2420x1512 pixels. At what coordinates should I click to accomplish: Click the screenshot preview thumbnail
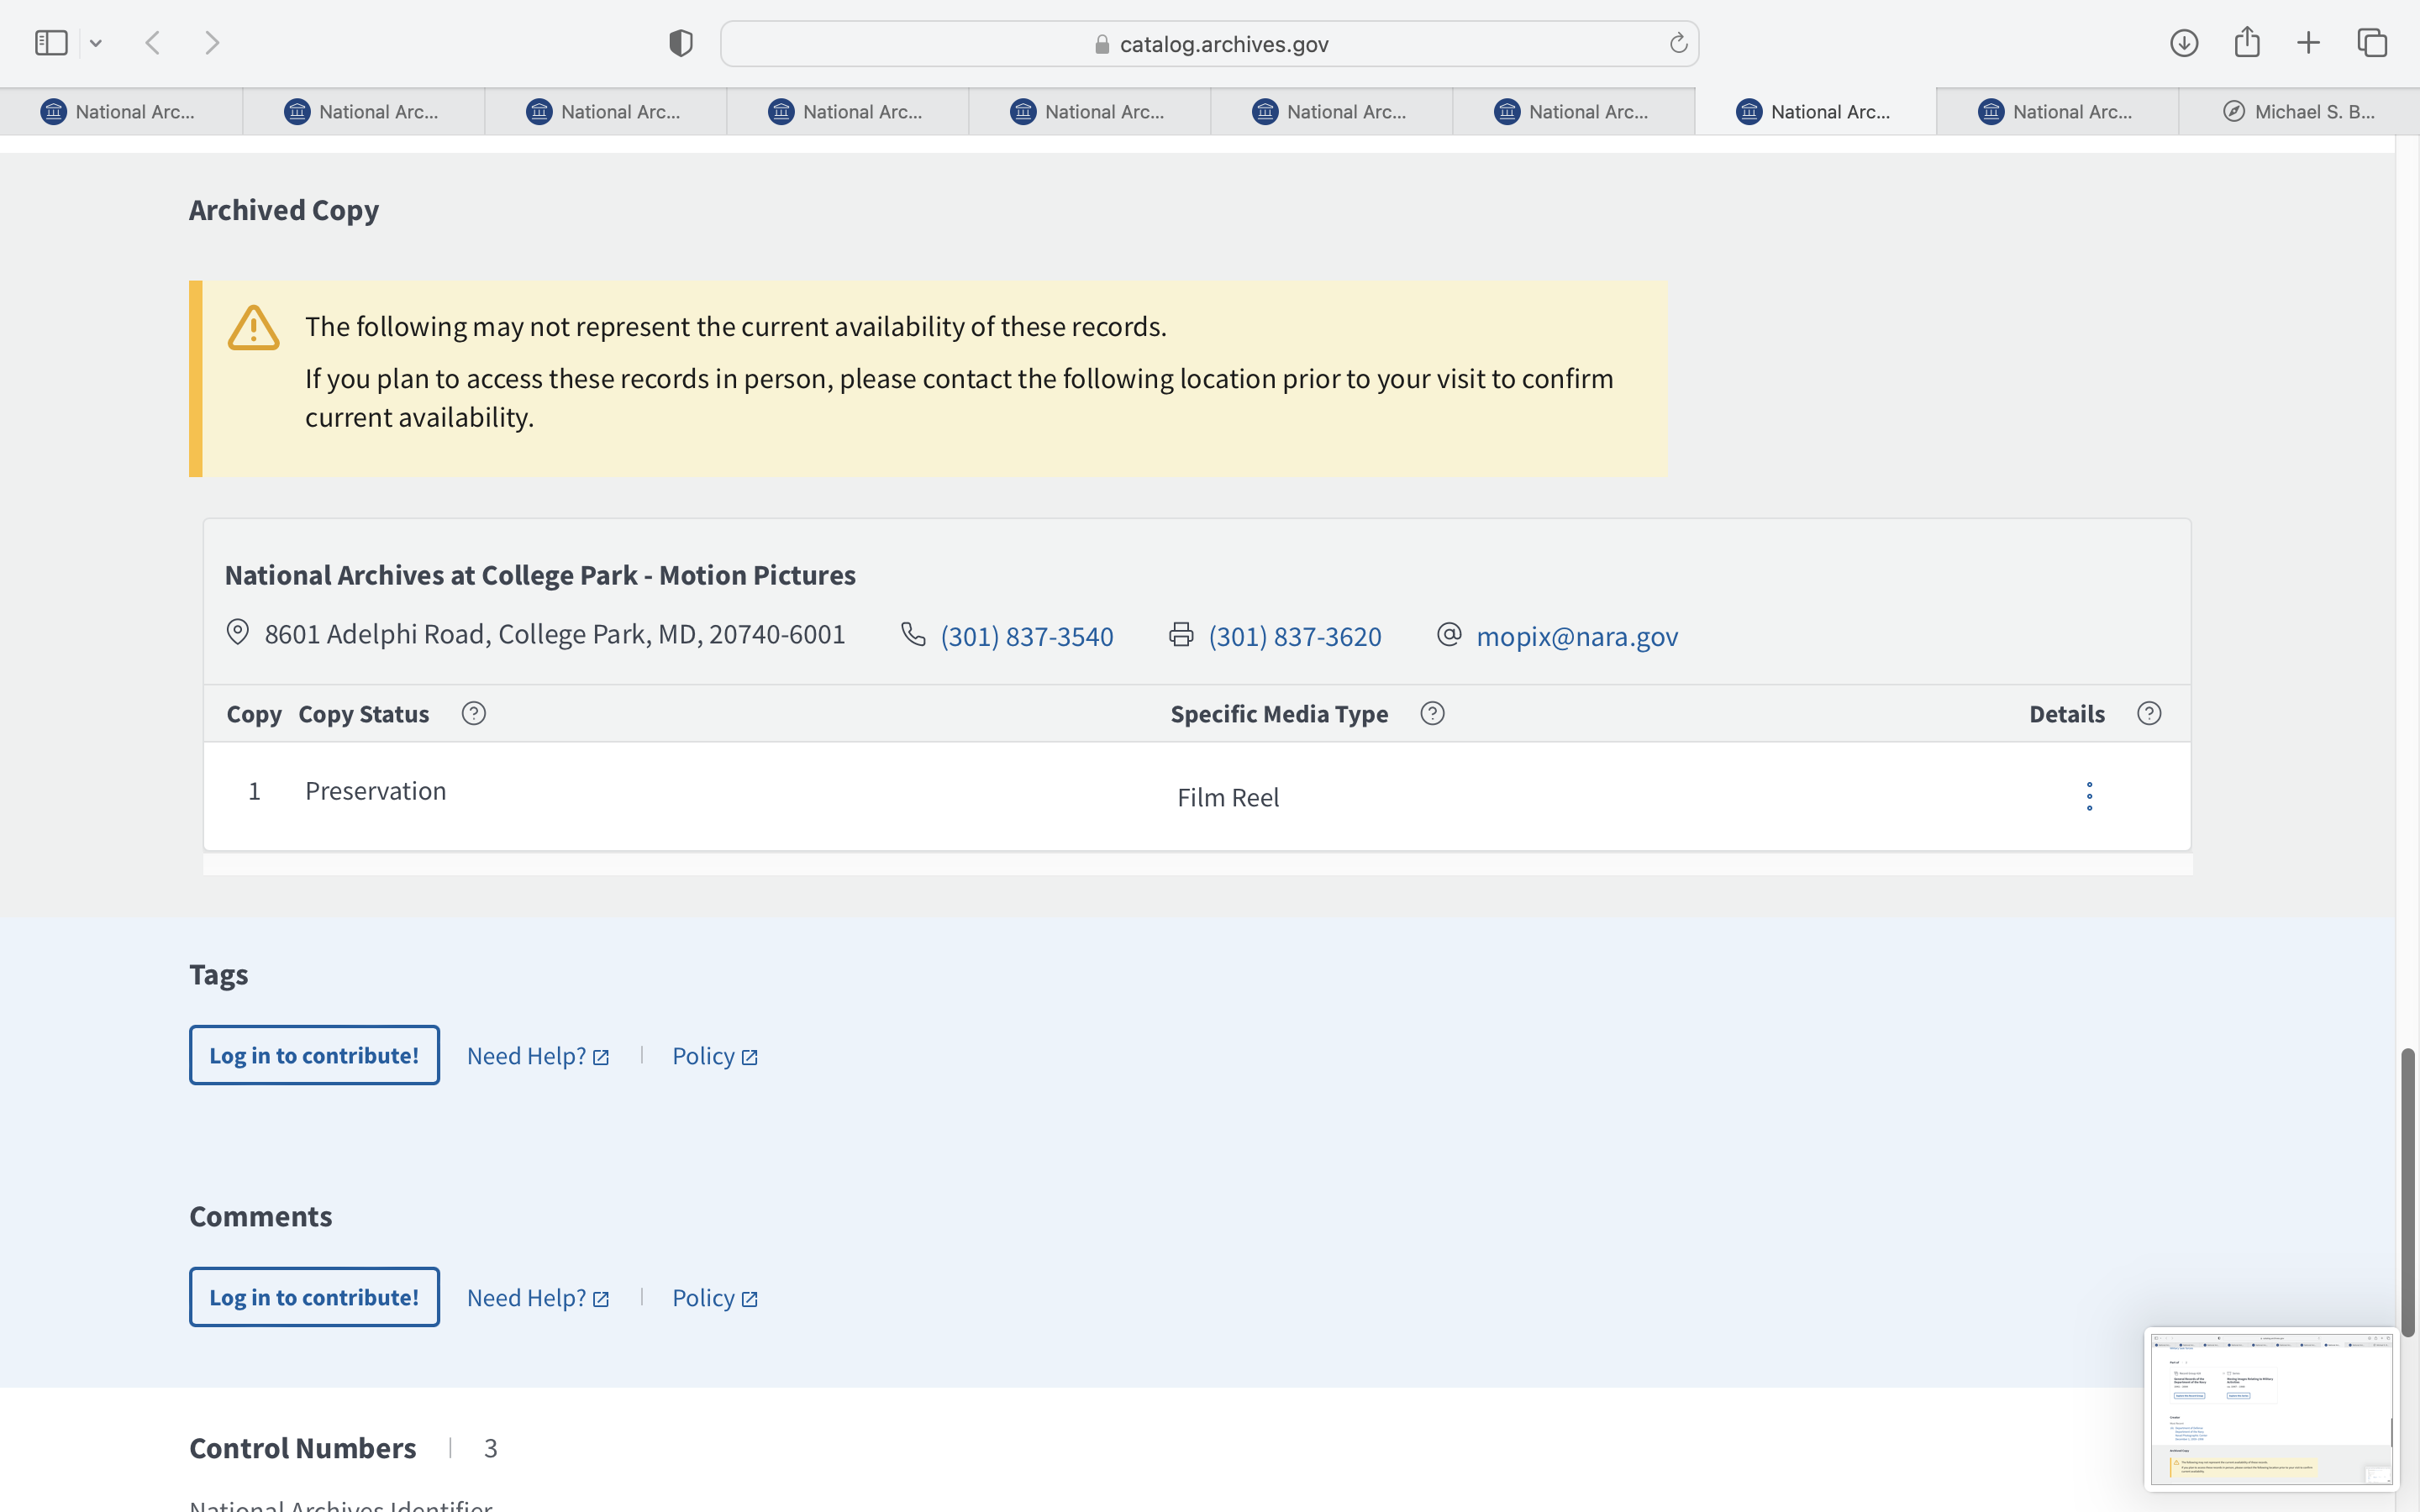pos(2270,1408)
